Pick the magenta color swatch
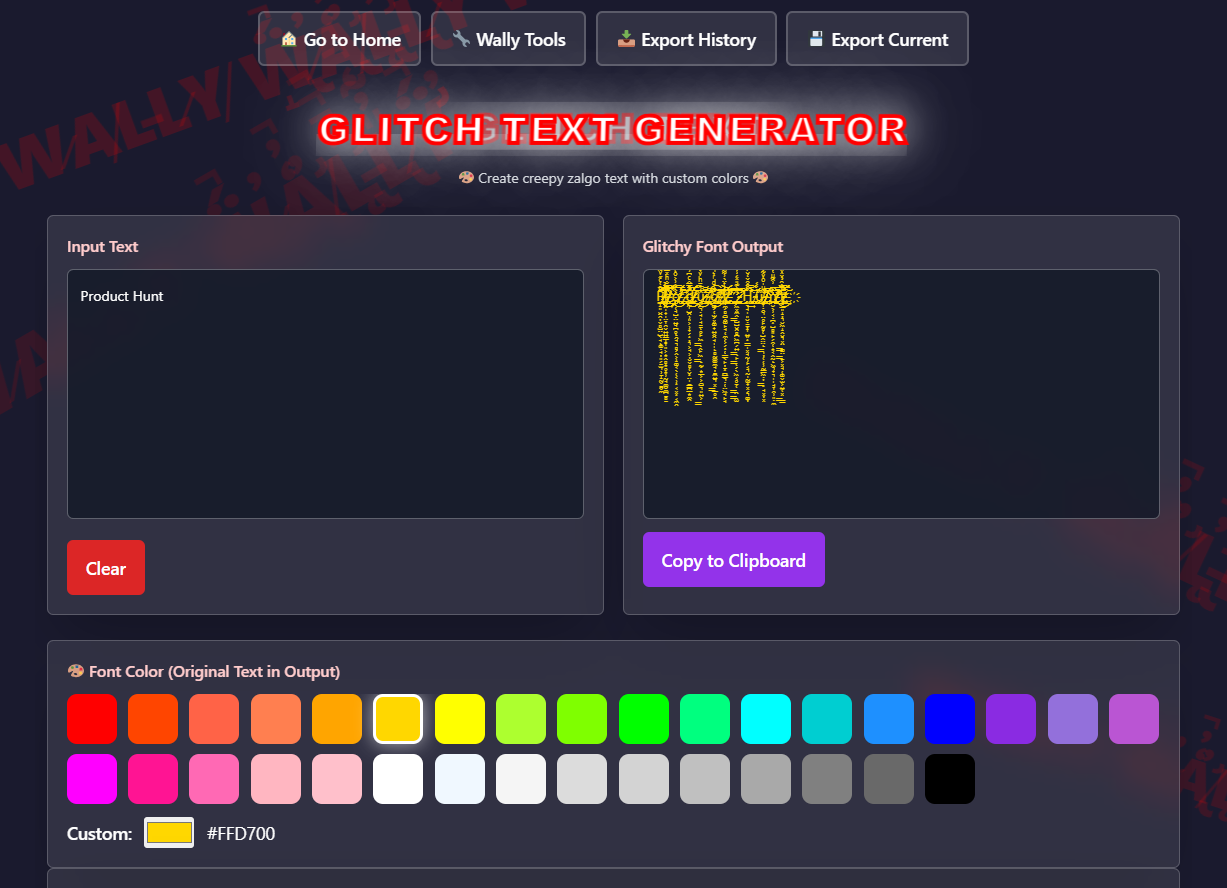This screenshot has width=1227, height=888. pos(92,779)
